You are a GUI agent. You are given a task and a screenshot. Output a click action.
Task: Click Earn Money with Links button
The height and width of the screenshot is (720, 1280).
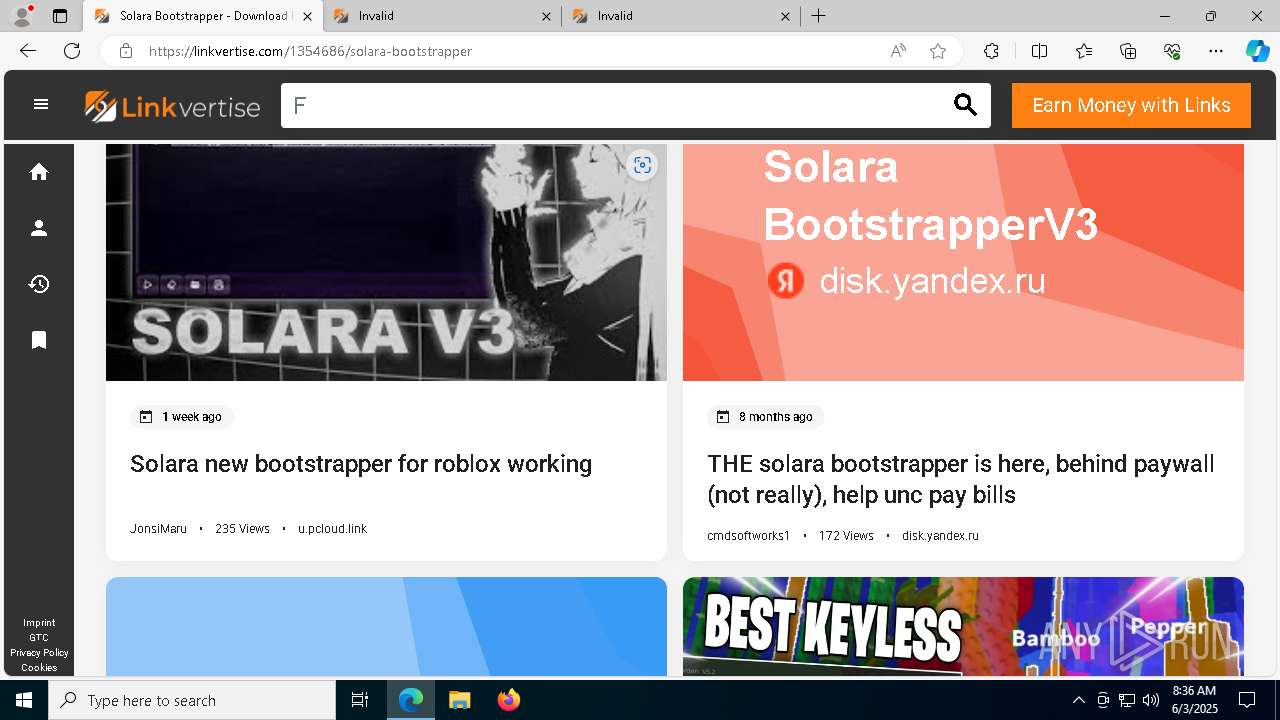coord(1131,105)
